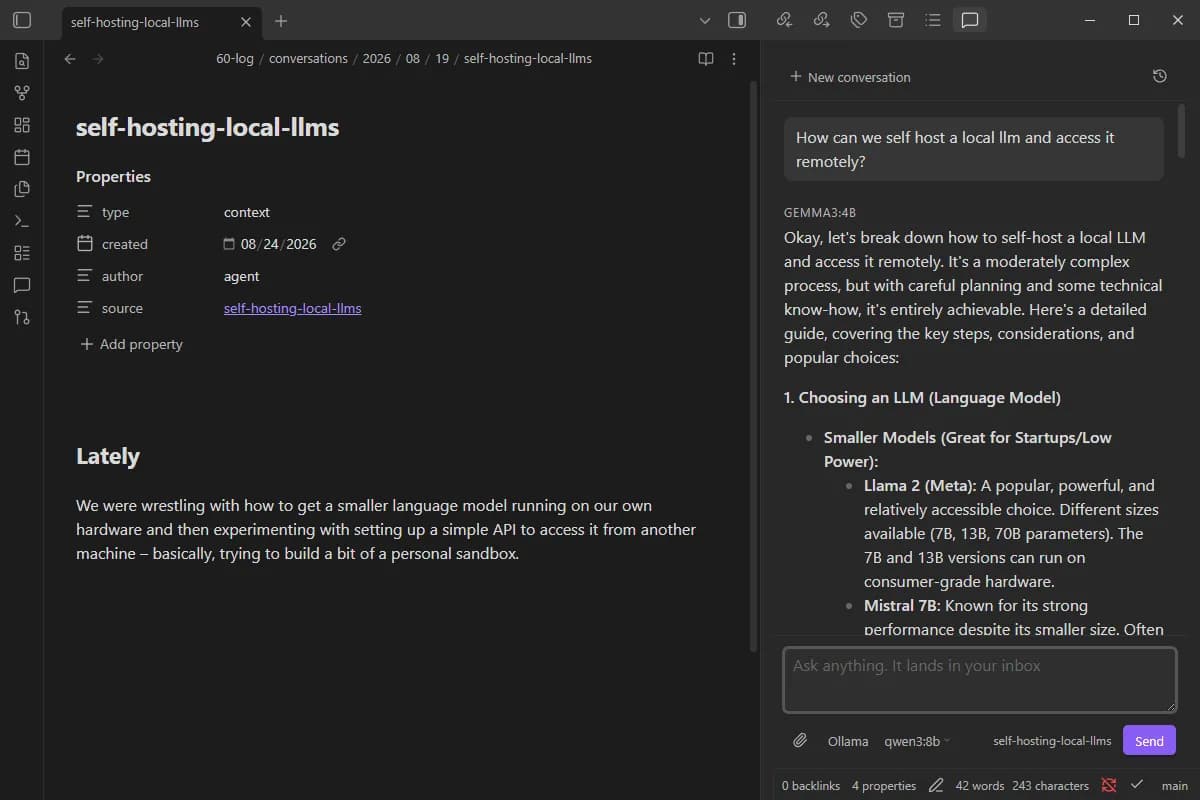
Task: Navigate back with left arrow
Action: pyautogui.click(x=70, y=59)
